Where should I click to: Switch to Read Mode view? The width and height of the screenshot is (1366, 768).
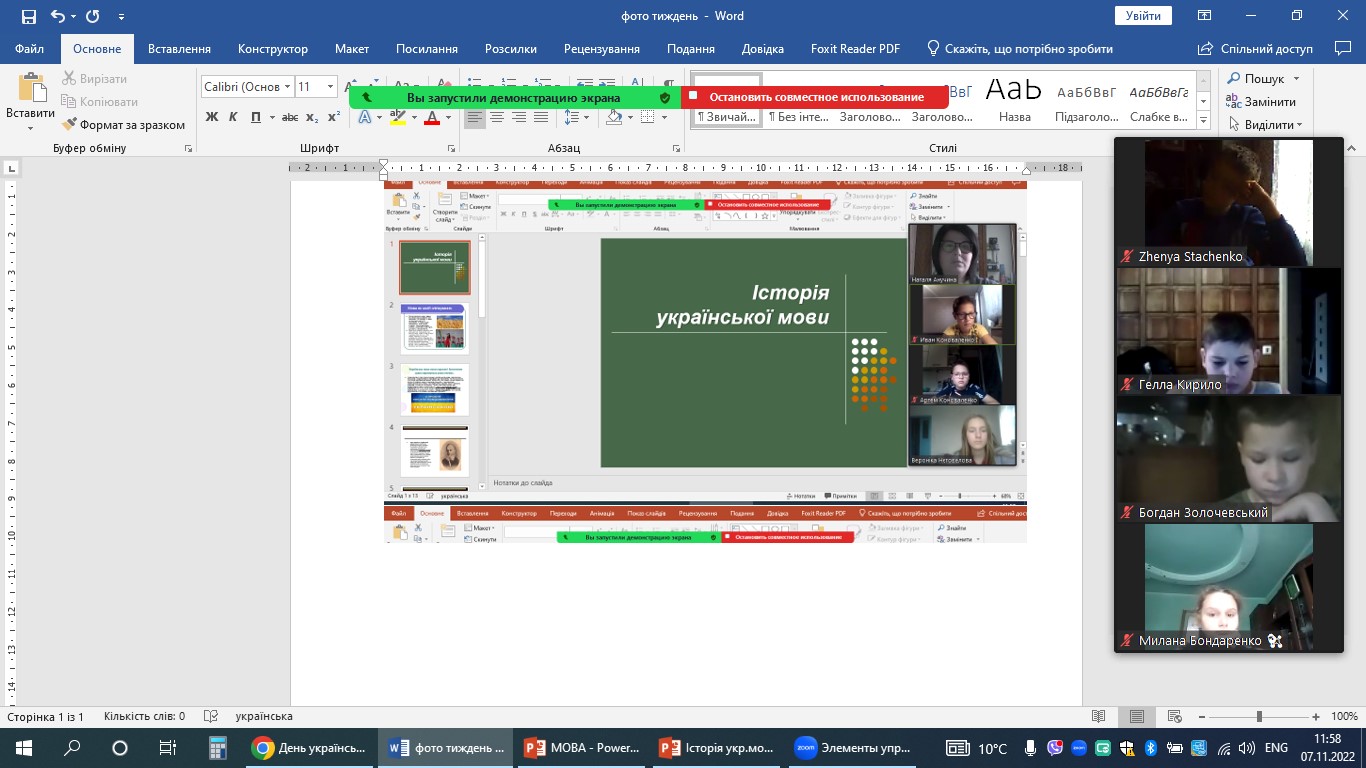(1099, 717)
